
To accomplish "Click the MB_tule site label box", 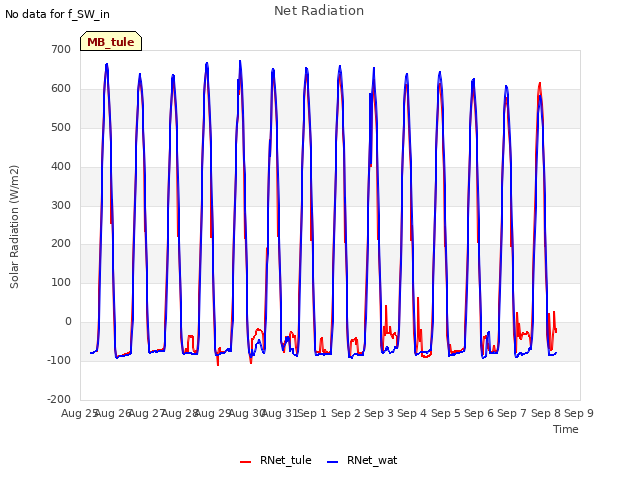I will (x=111, y=41).
